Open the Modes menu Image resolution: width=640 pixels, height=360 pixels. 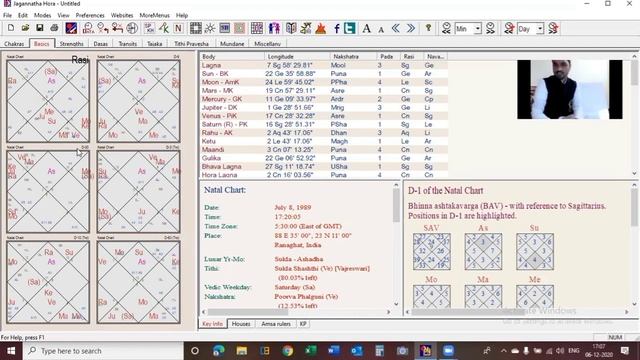[x=42, y=15]
